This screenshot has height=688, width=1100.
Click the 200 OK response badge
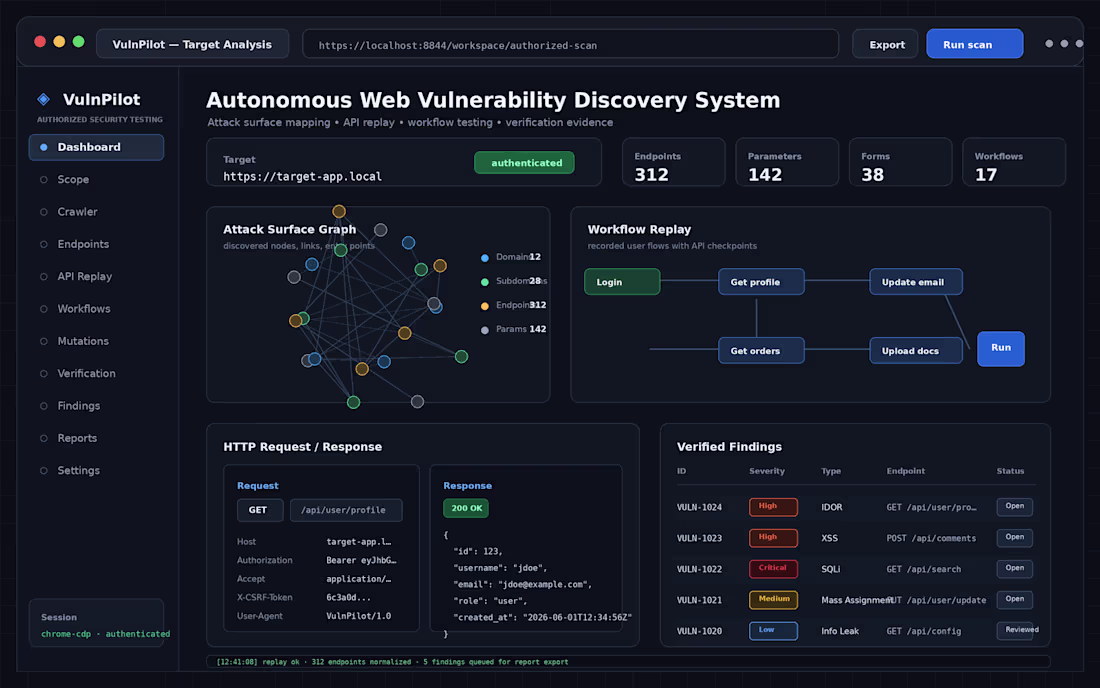tap(466, 508)
